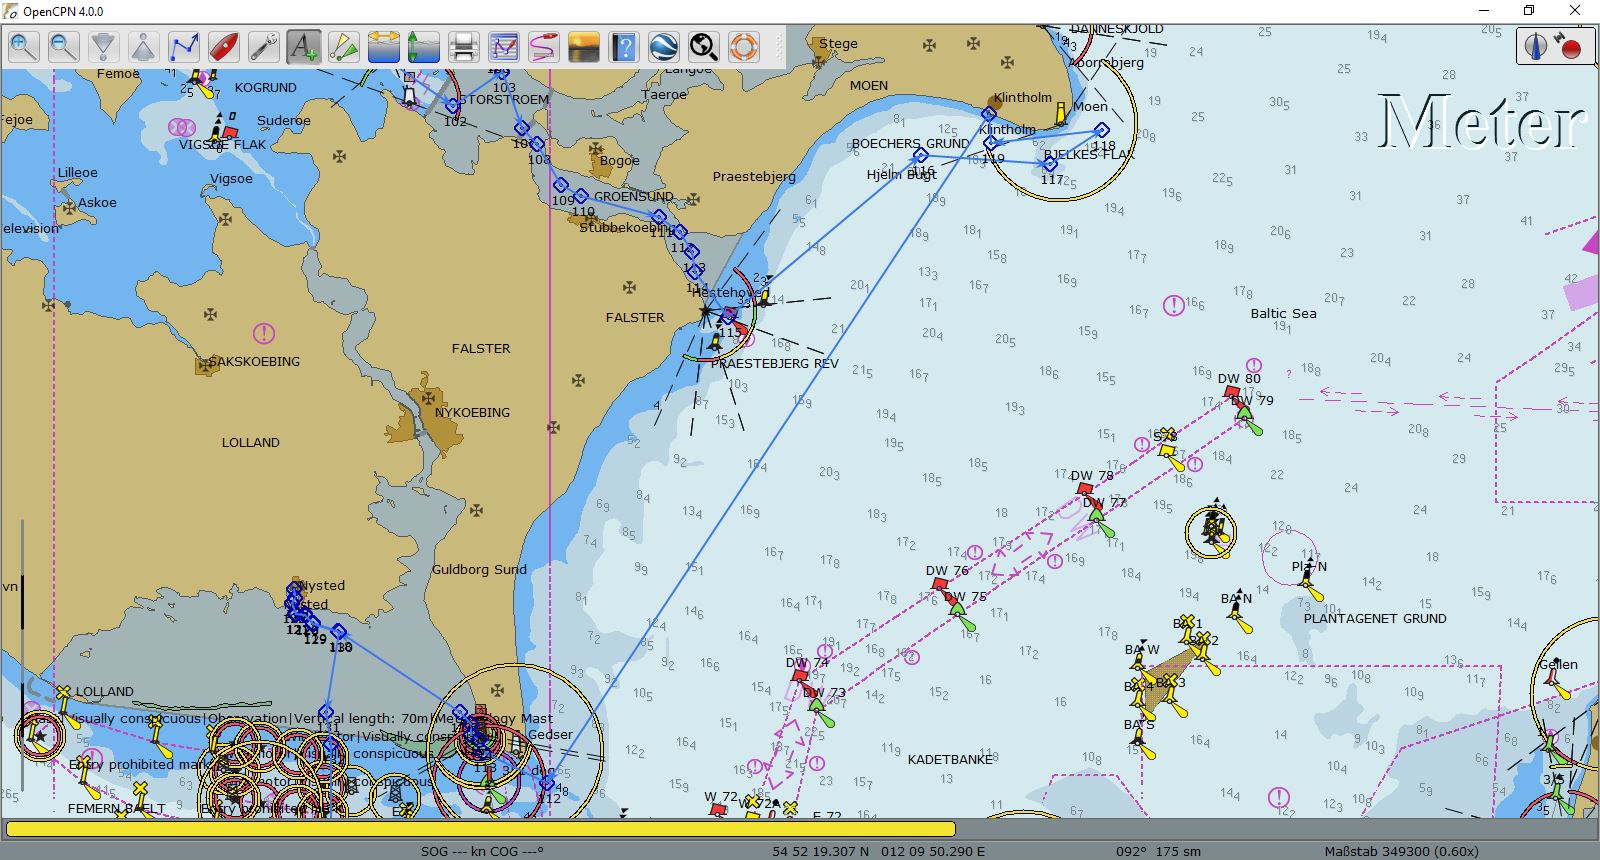Click the Zoom In magnifier tool
This screenshot has height=860, width=1600.
24,47
